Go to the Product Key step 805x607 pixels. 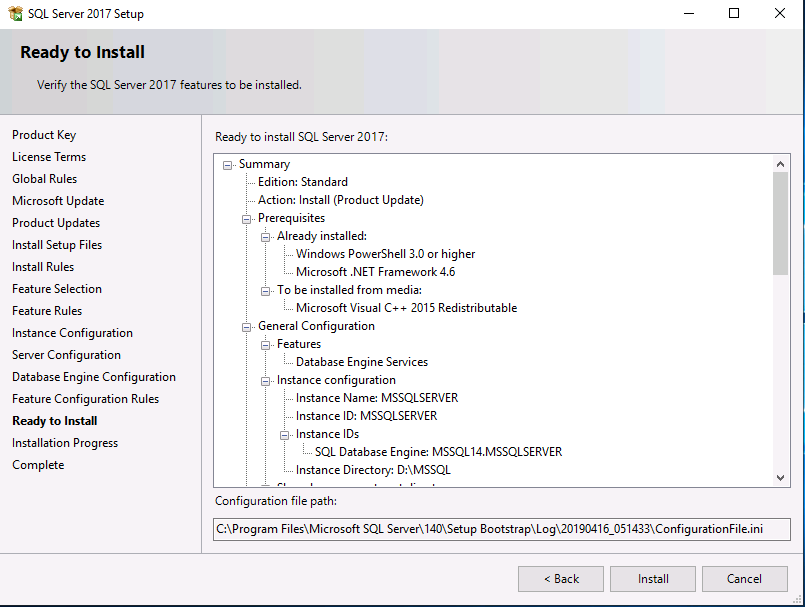point(44,135)
